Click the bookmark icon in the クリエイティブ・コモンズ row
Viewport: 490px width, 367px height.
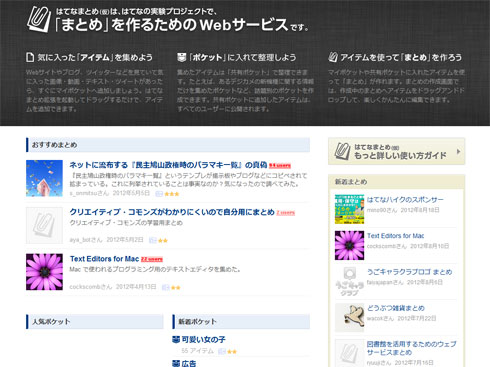pyautogui.click(x=153, y=240)
